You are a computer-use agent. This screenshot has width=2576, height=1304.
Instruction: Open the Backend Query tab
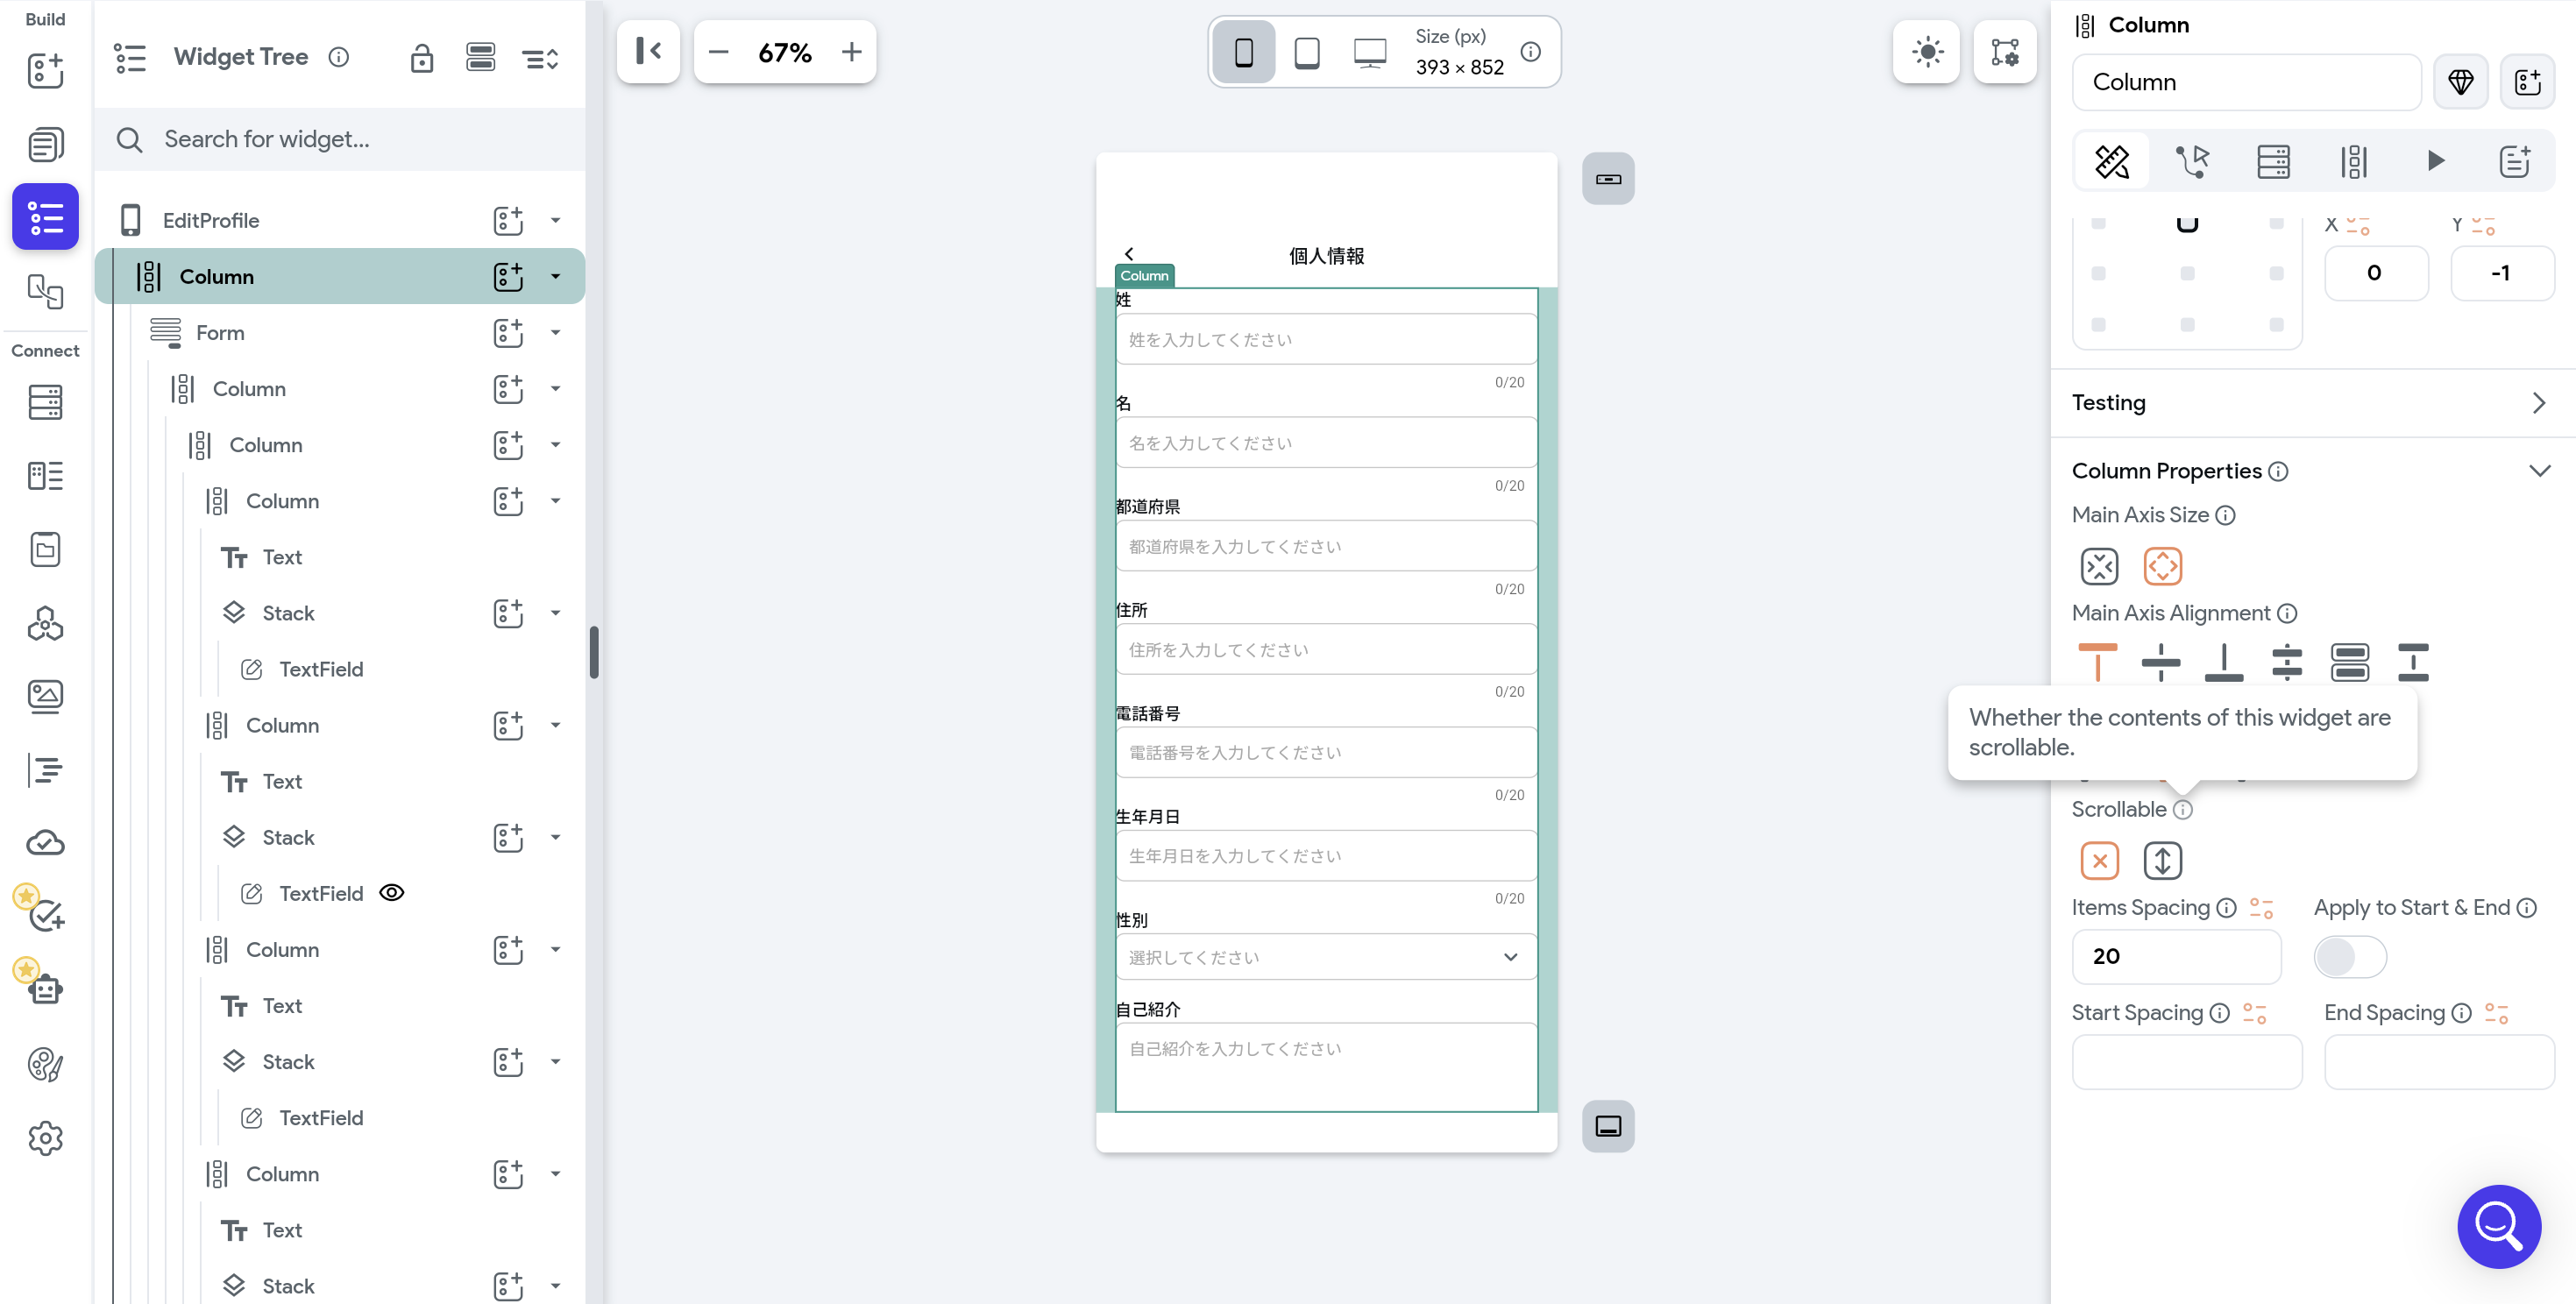[x=2273, y=161]
